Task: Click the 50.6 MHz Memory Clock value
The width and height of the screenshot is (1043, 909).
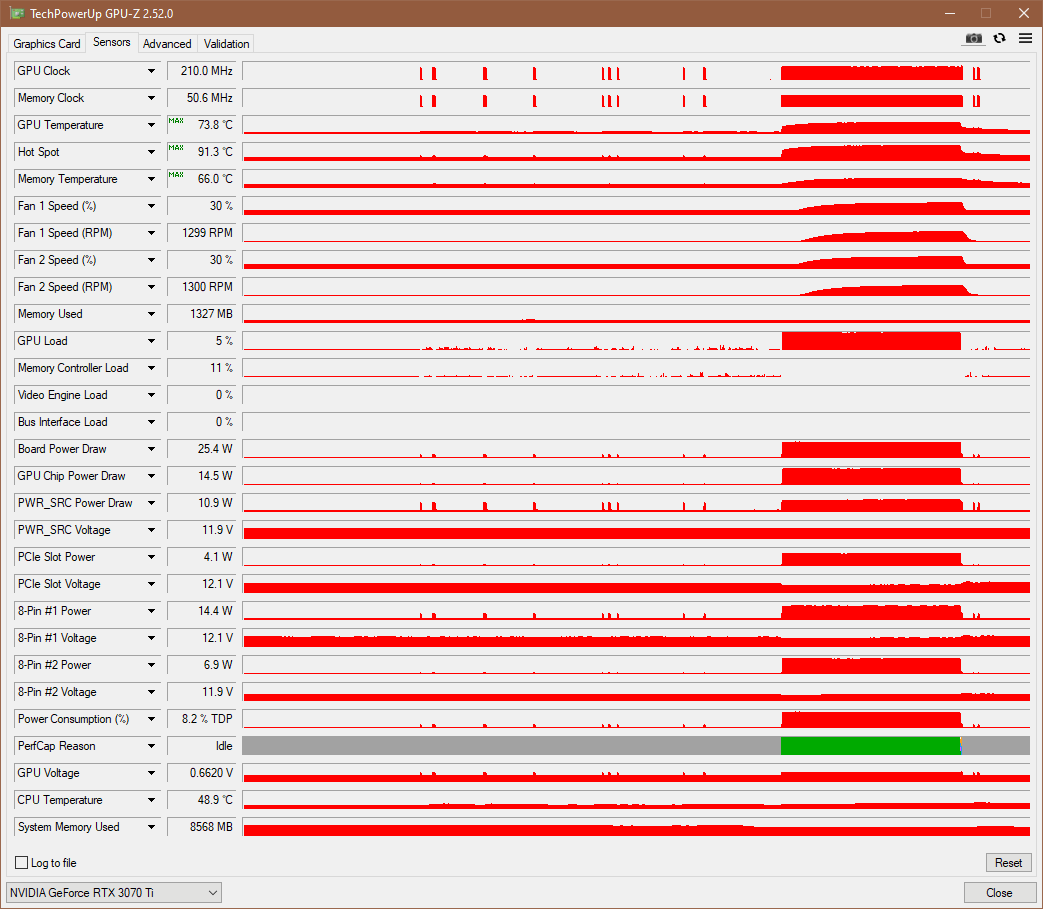Action: [x=202, y=98]
